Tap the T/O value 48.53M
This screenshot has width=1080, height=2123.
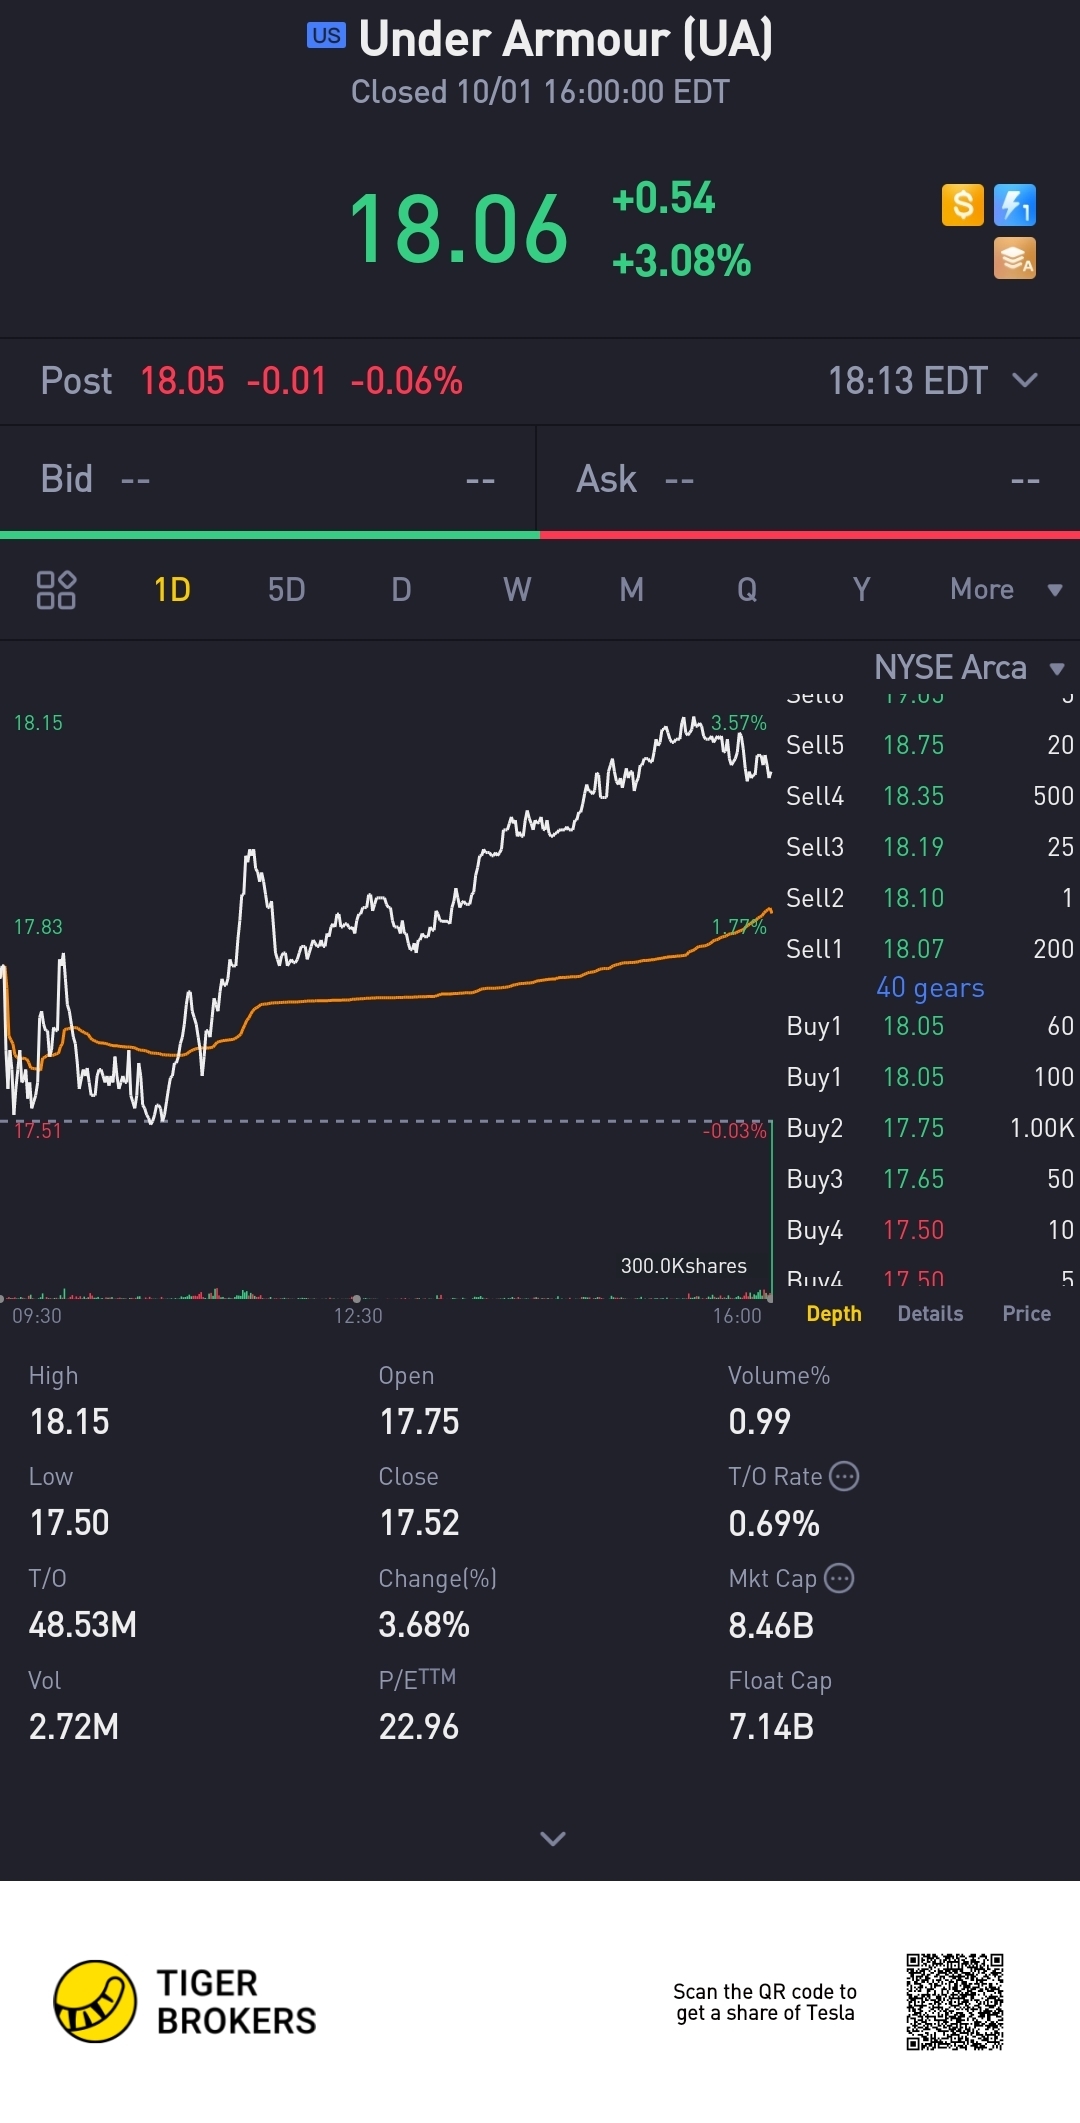[83, 1624]
